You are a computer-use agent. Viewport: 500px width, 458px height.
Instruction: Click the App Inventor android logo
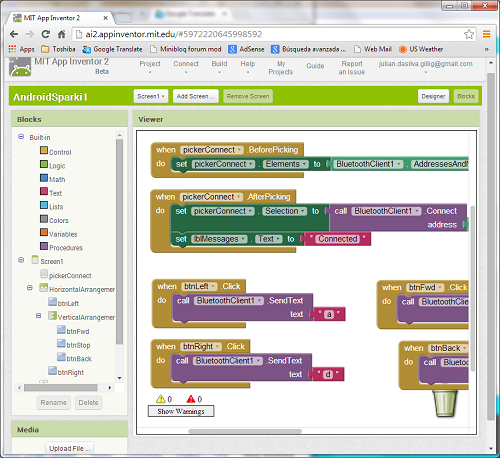(x=20, y=67)
